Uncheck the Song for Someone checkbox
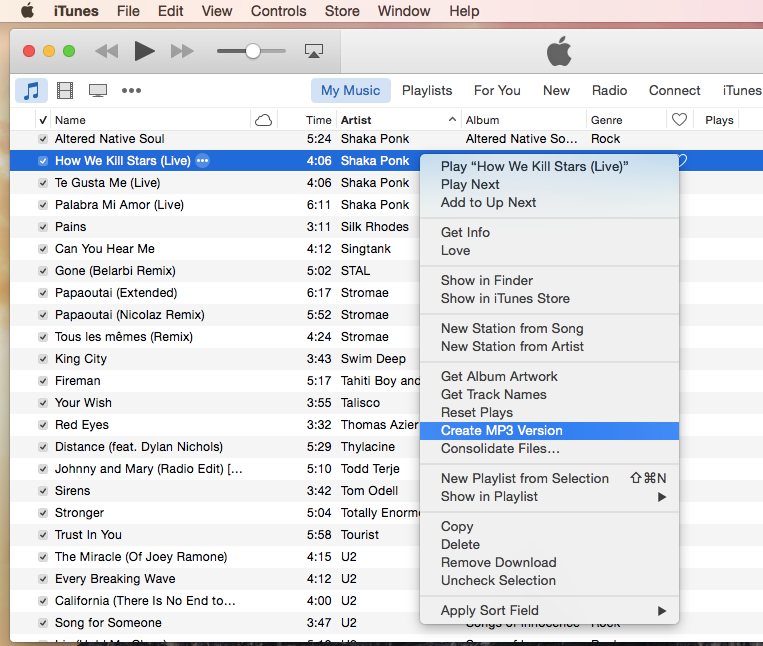763x646 pixels. tap(43, 623)
